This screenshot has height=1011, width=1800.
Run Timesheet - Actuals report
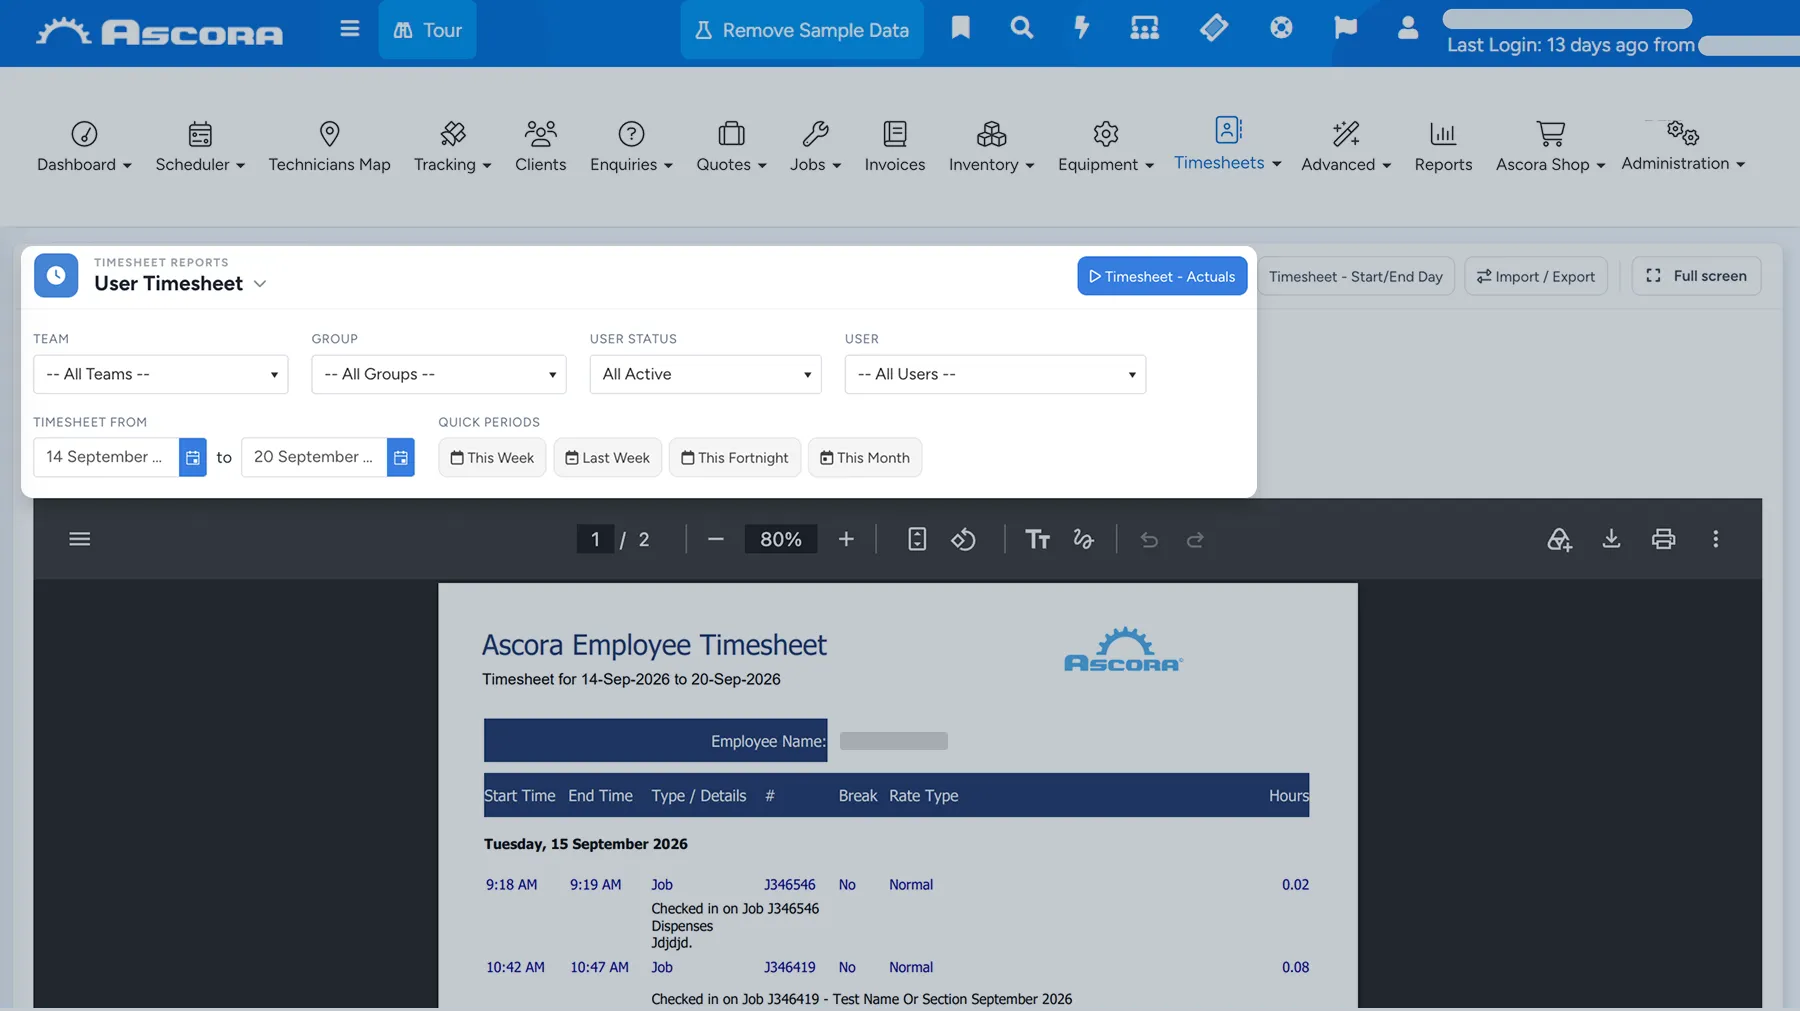tap(1162, 276)
